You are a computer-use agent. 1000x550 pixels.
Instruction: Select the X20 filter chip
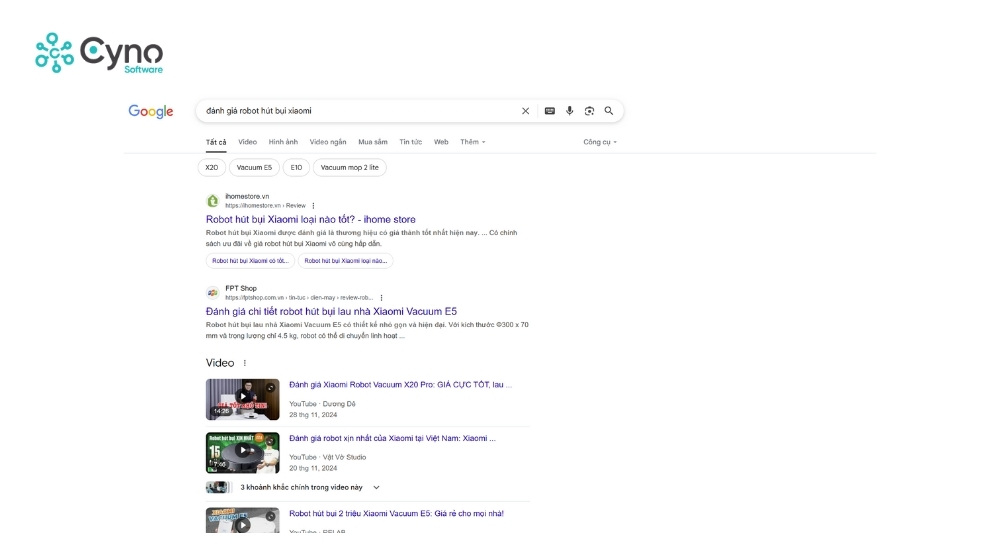point(212,168)
